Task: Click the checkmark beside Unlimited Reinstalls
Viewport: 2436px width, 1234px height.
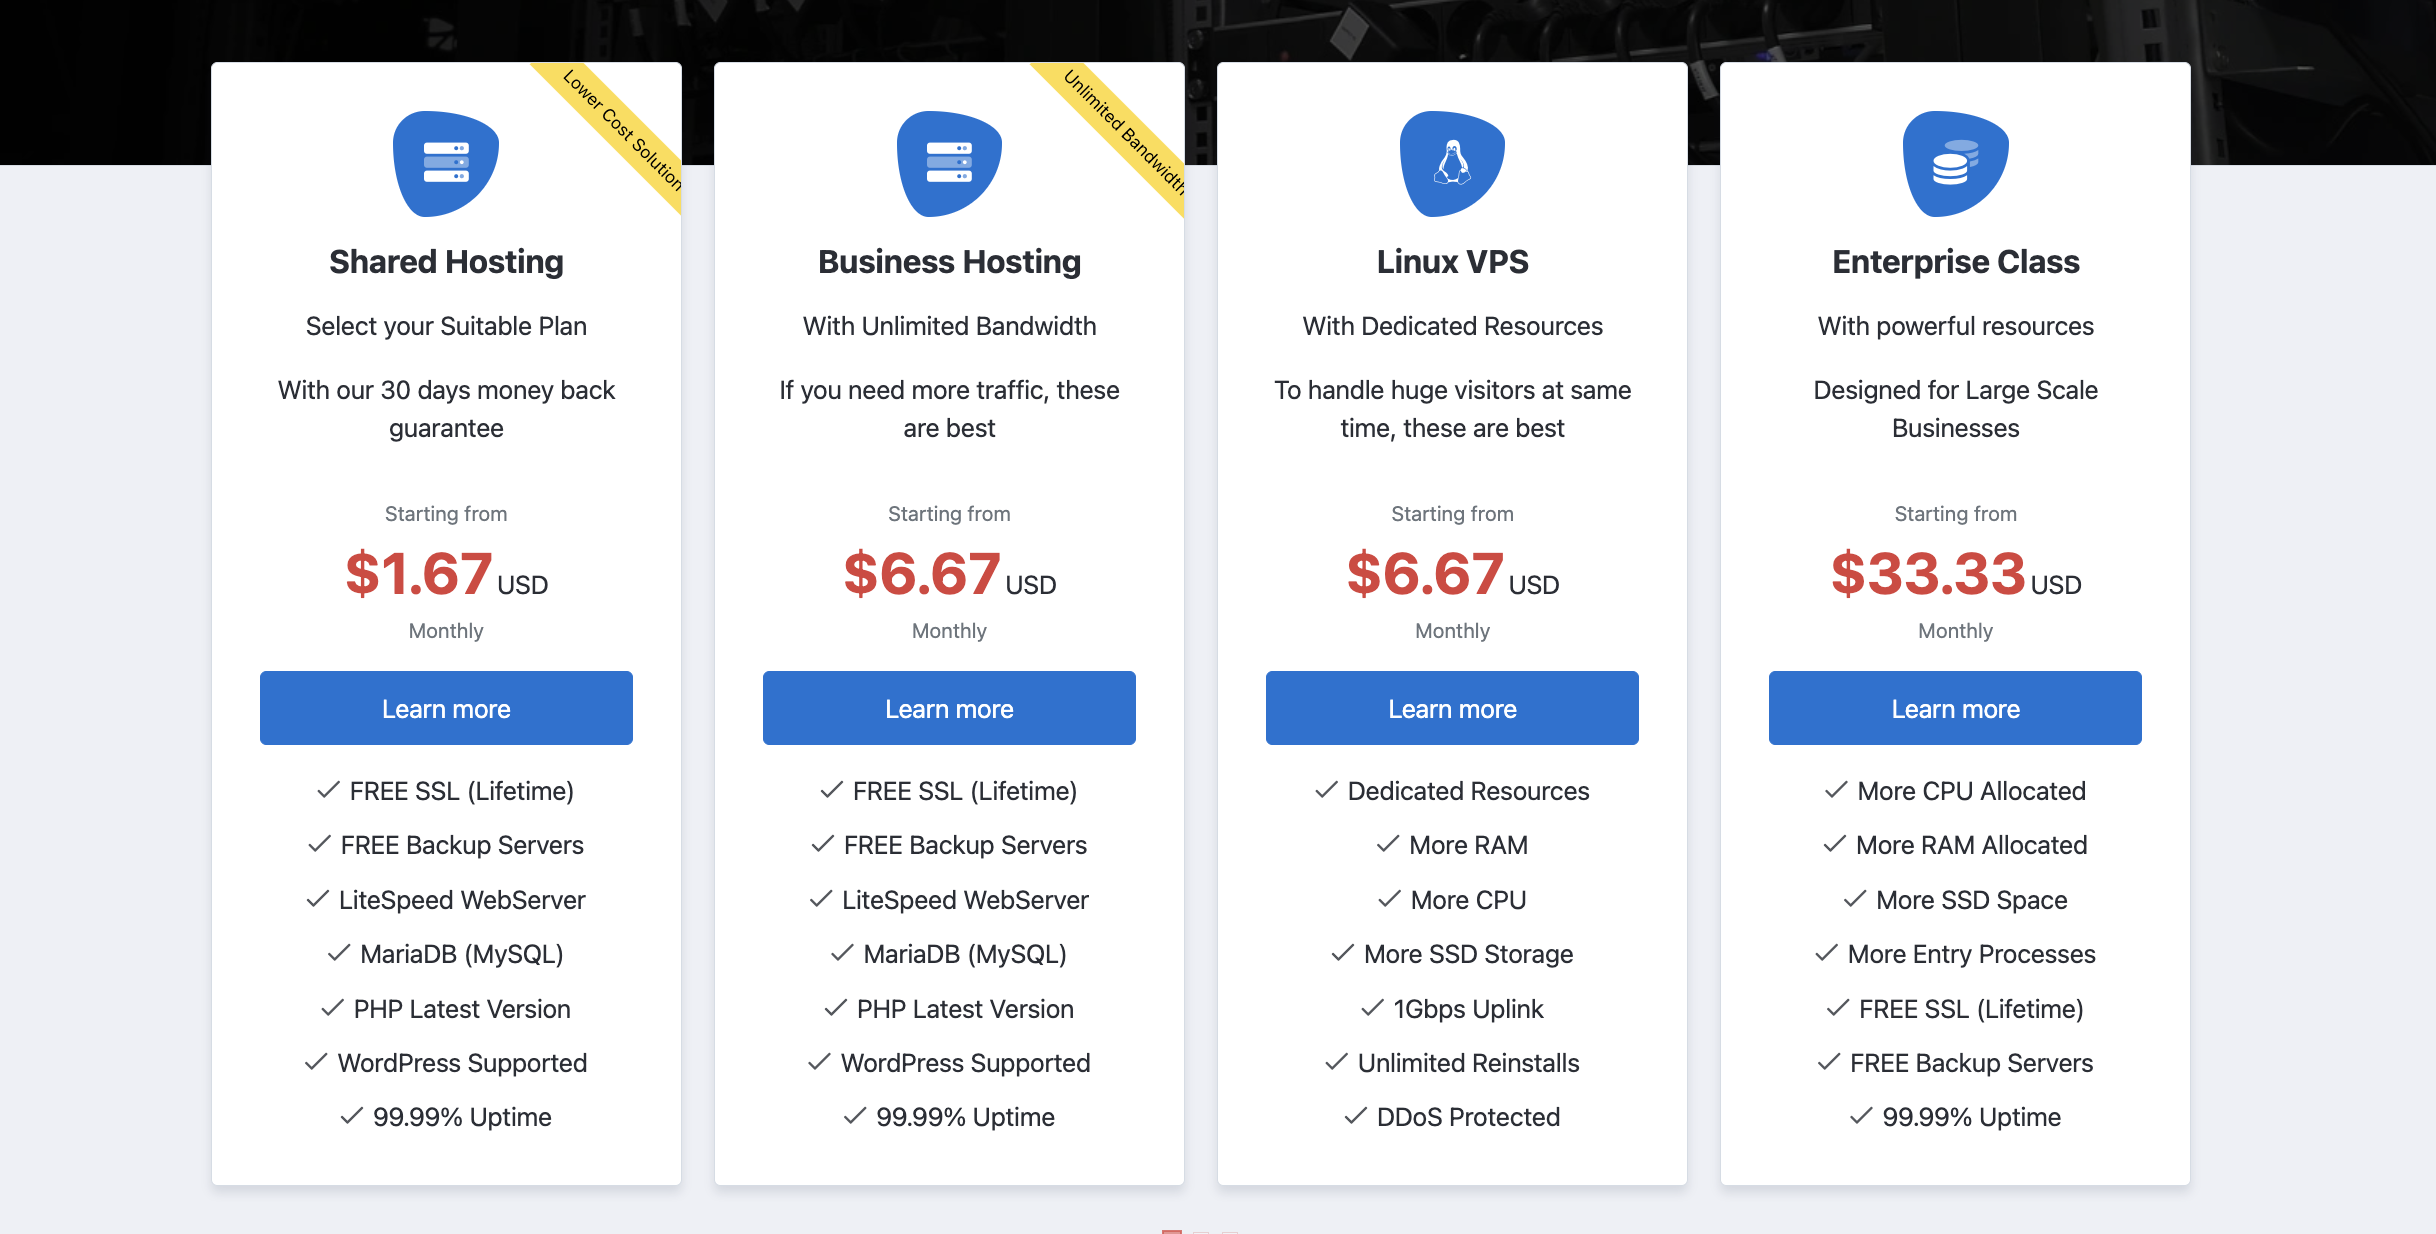Action: [x=1336, y=1062]
